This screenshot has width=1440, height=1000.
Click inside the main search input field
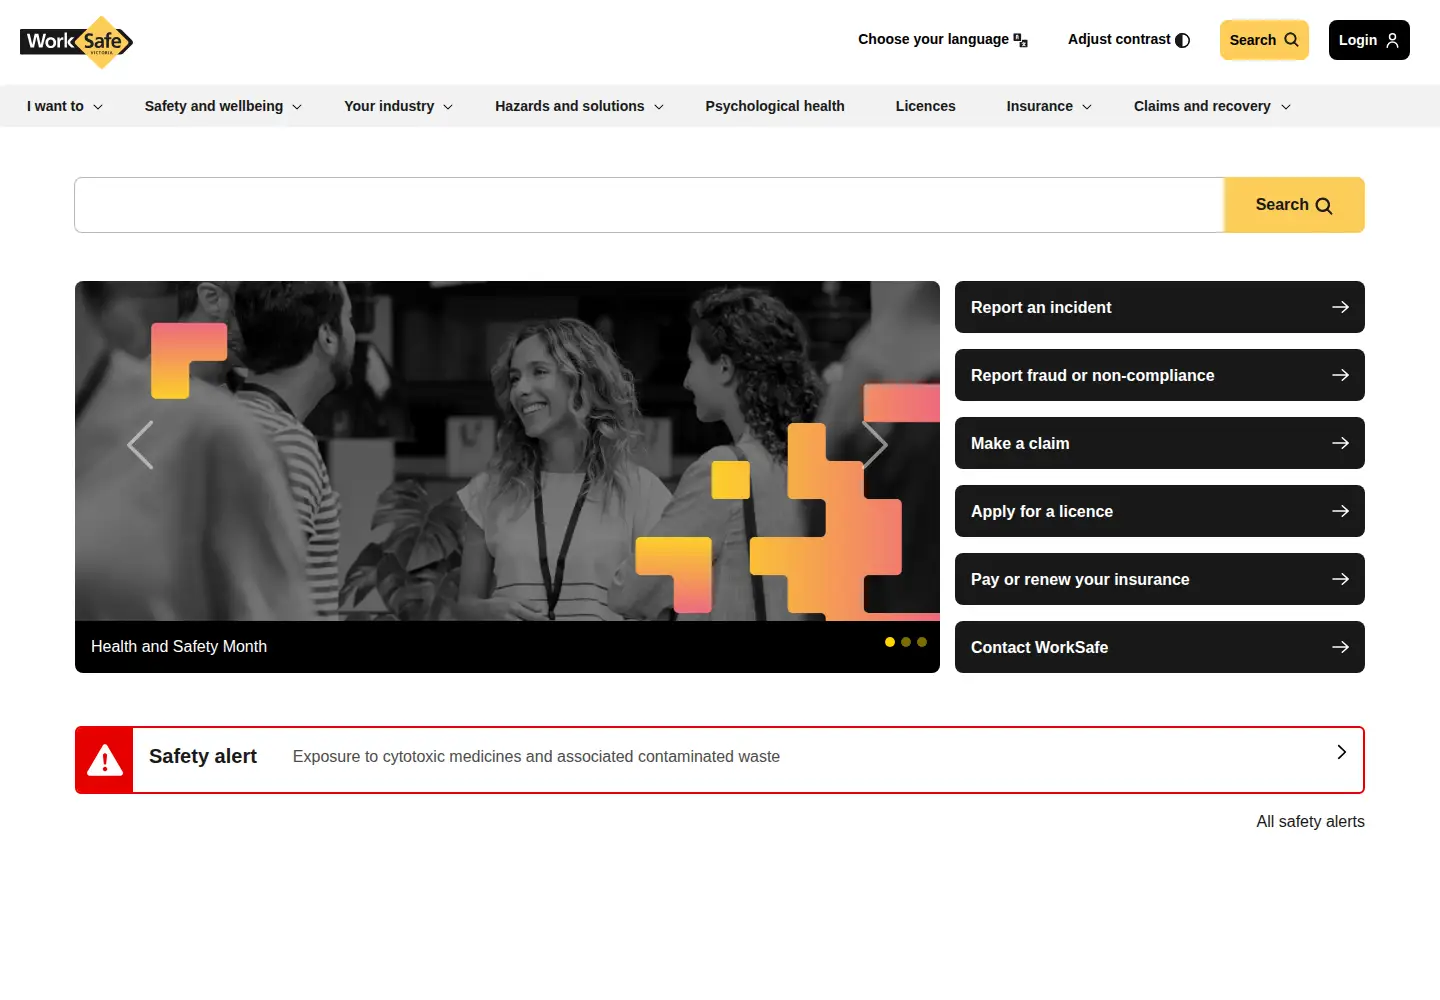click(x=649, y=205)
